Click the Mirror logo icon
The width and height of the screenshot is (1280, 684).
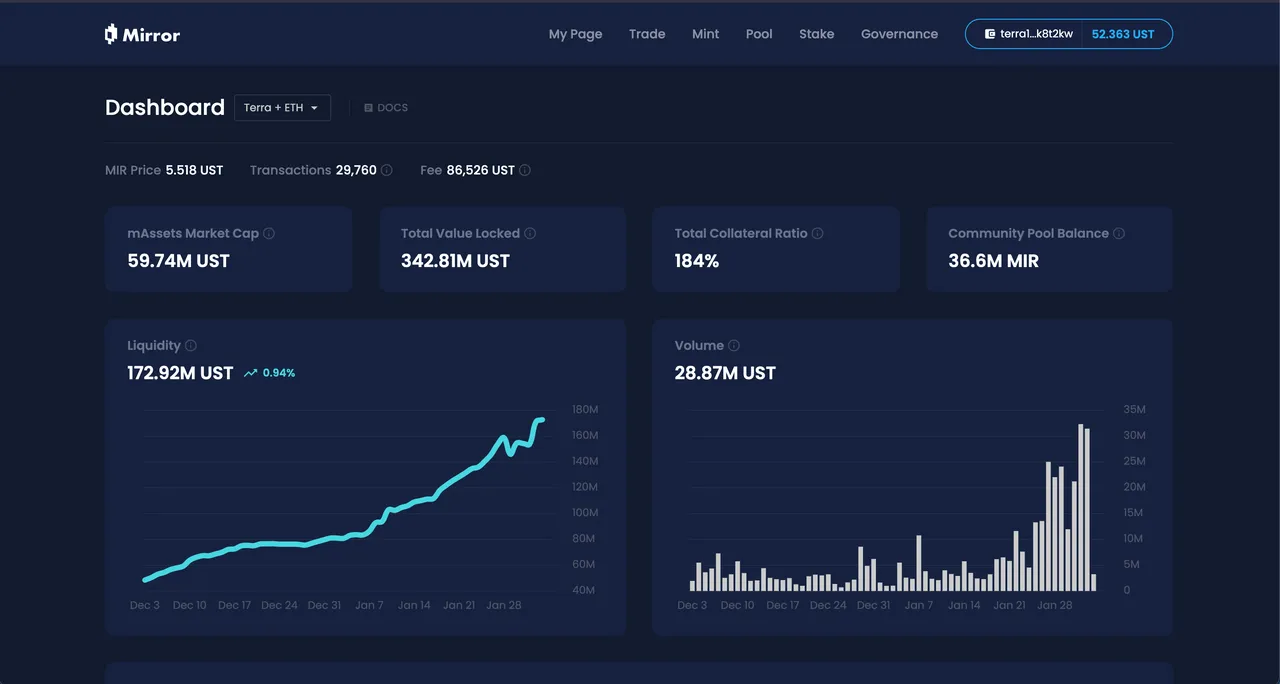(x=111, y=34)
